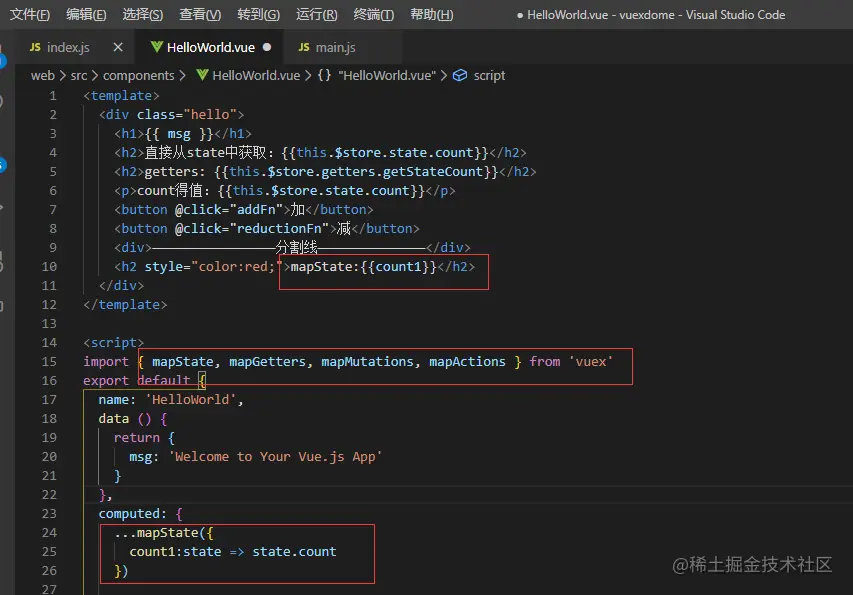The height and width of the screenshot is (595, 853).
Task: Open the 转到(G) menu
Action: point(258,15)
